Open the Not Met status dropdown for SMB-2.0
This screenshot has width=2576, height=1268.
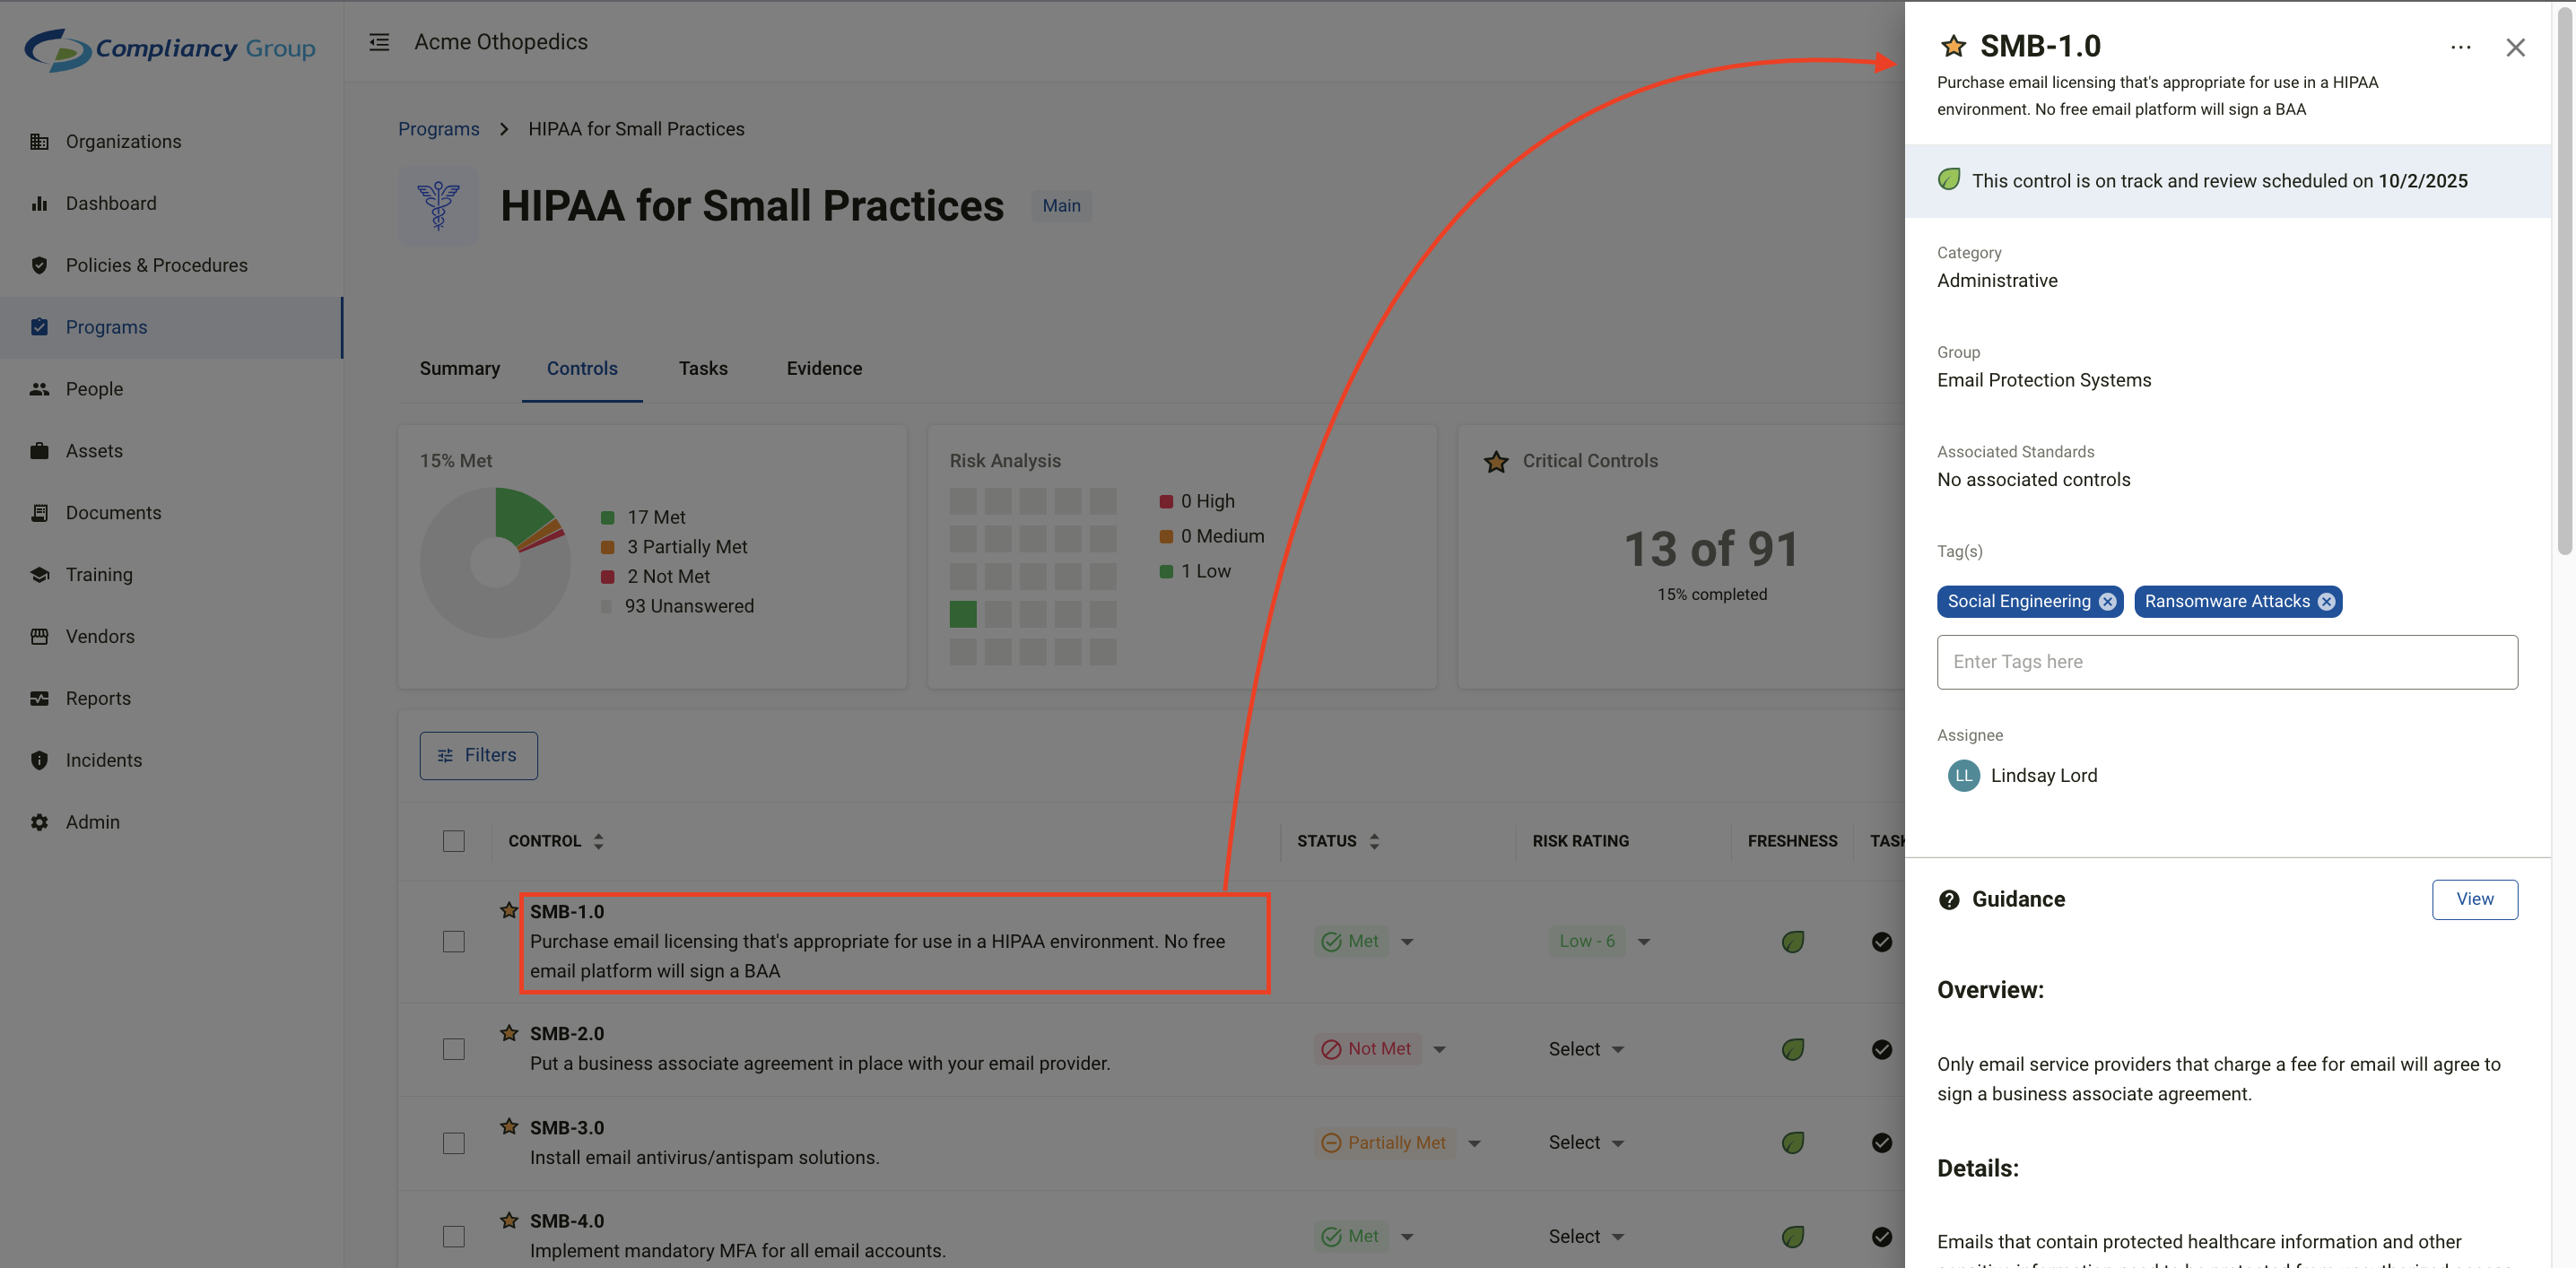(x=1439, y=1049)
